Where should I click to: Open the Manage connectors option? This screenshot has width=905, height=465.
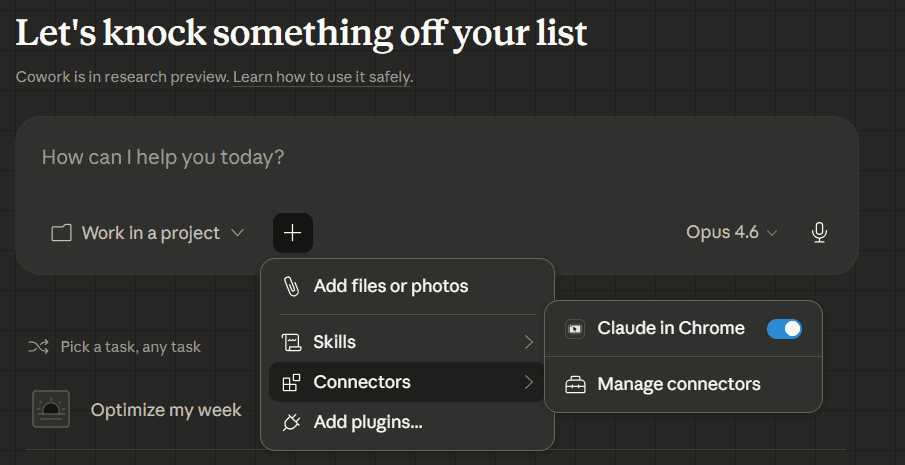[678, 384]
